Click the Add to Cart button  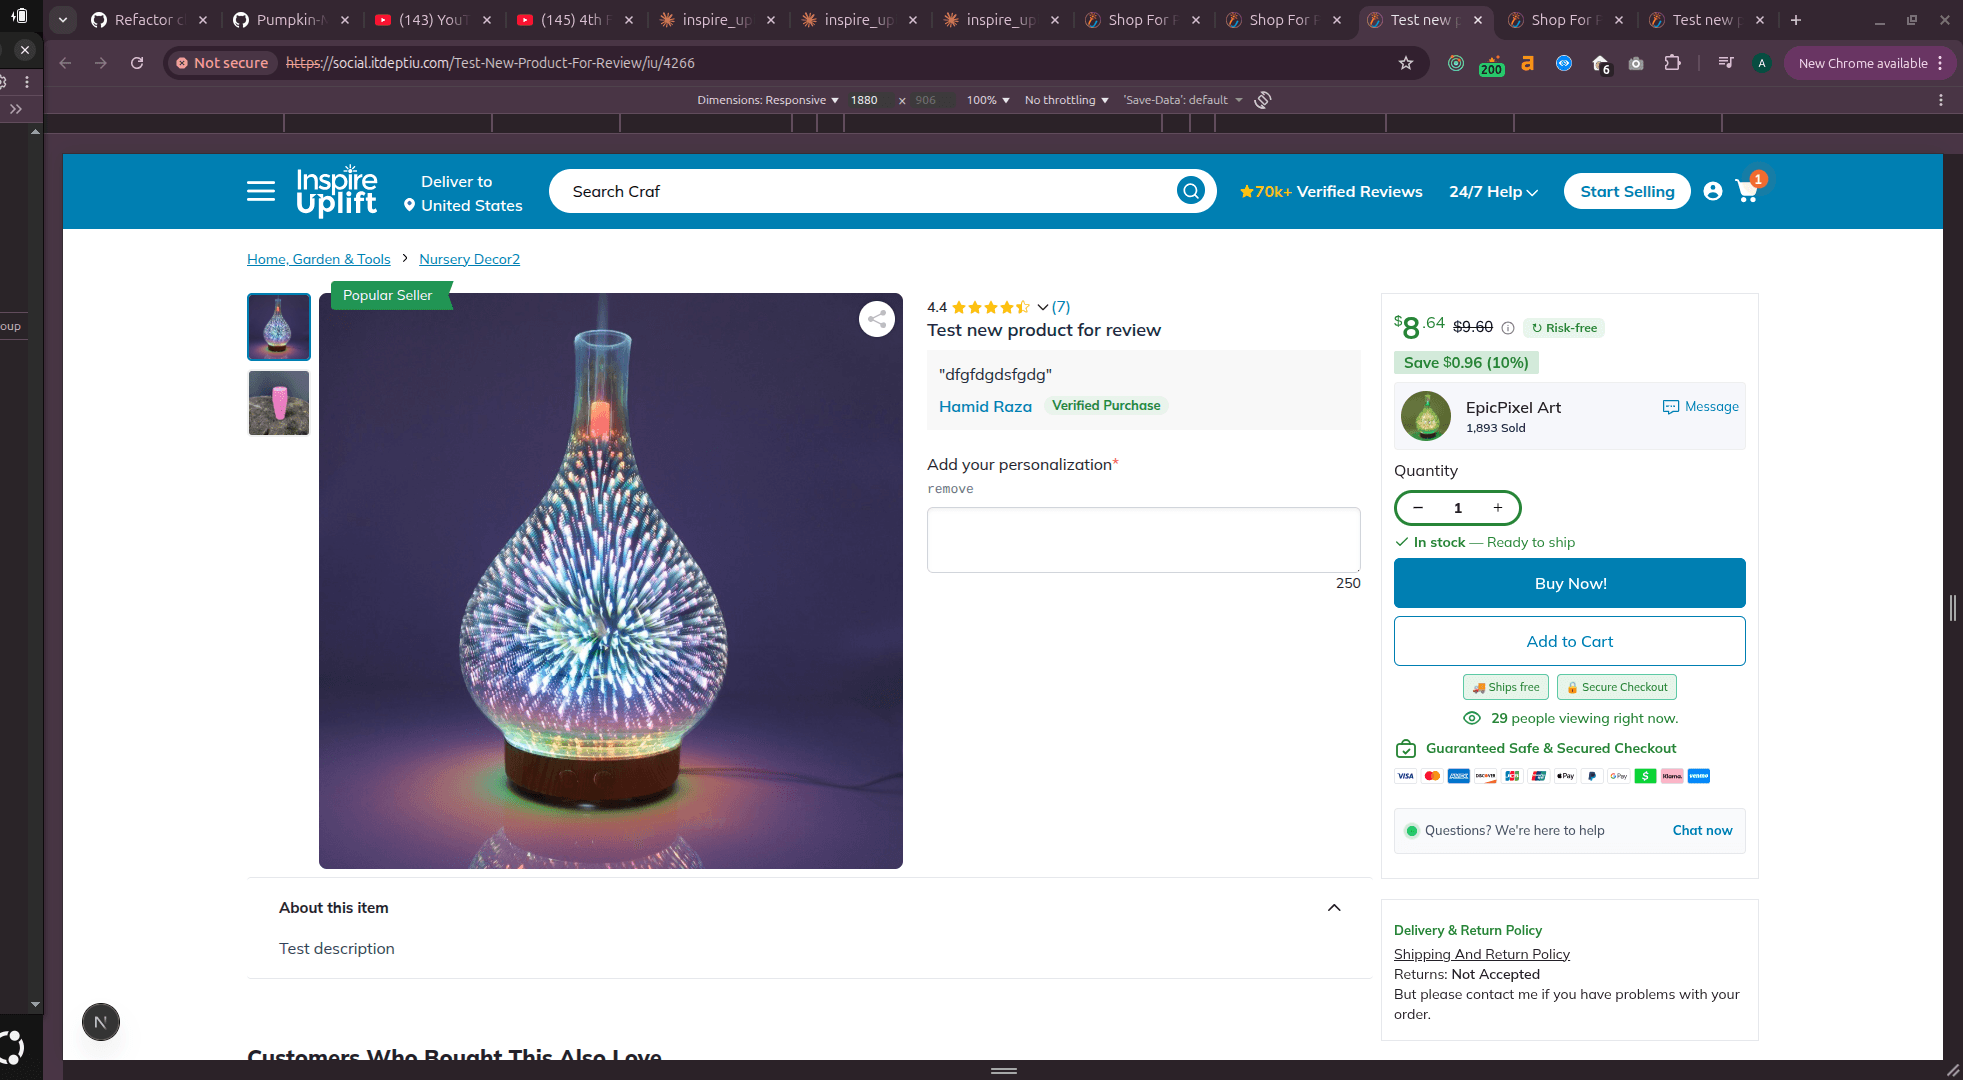tap(1570, 641)
